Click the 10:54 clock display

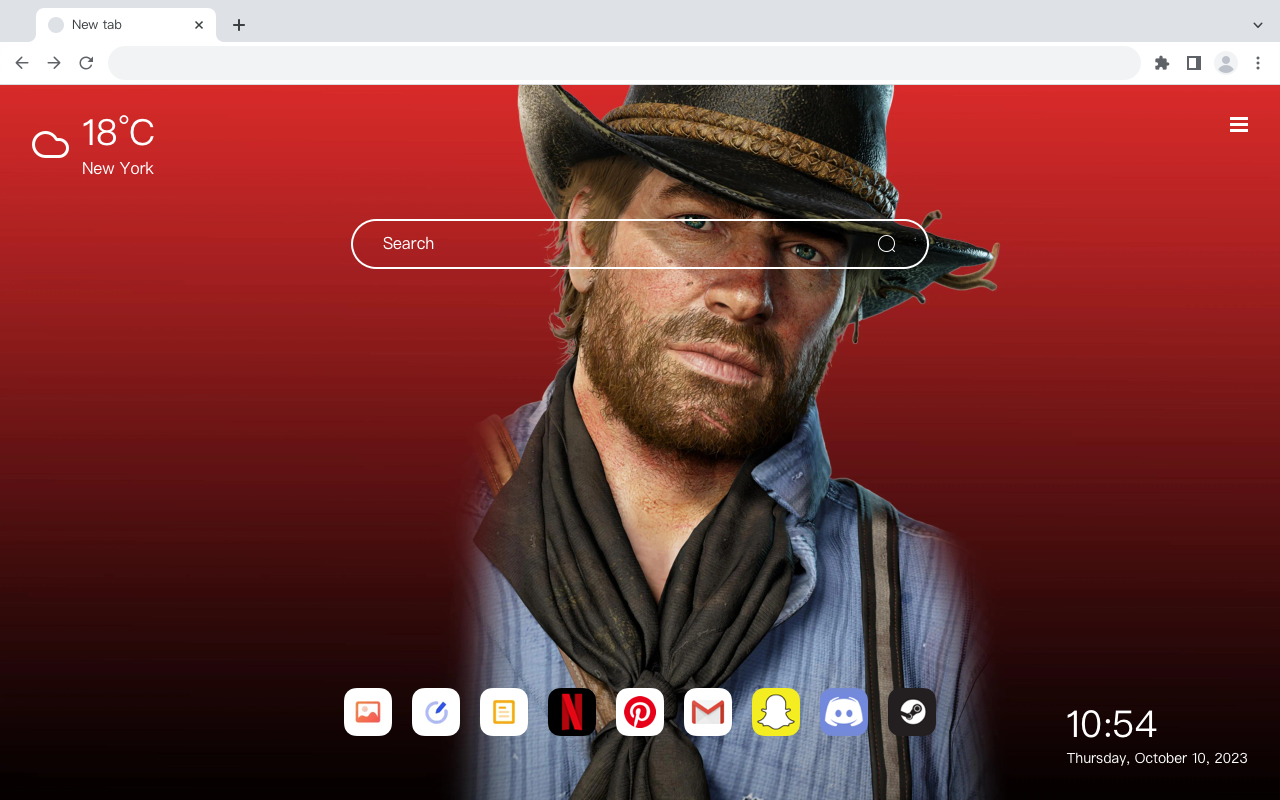click(1112, 724)
